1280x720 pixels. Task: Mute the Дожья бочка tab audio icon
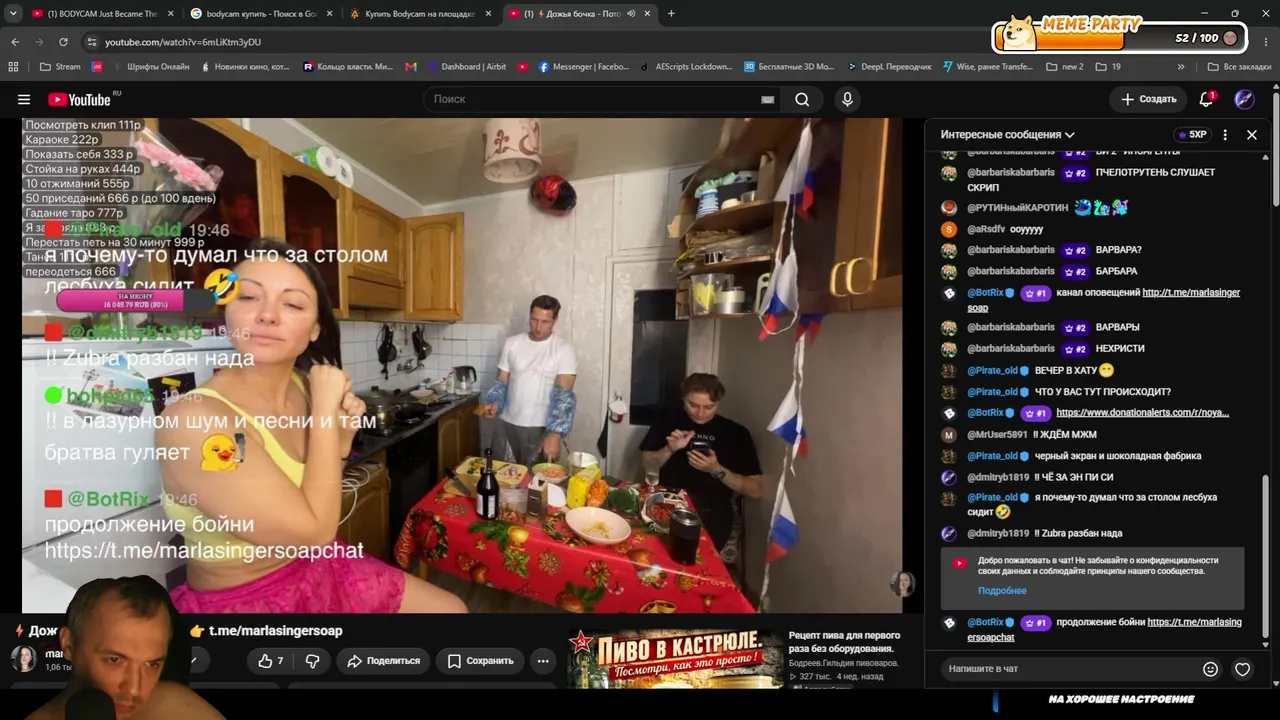click(631, 14)
